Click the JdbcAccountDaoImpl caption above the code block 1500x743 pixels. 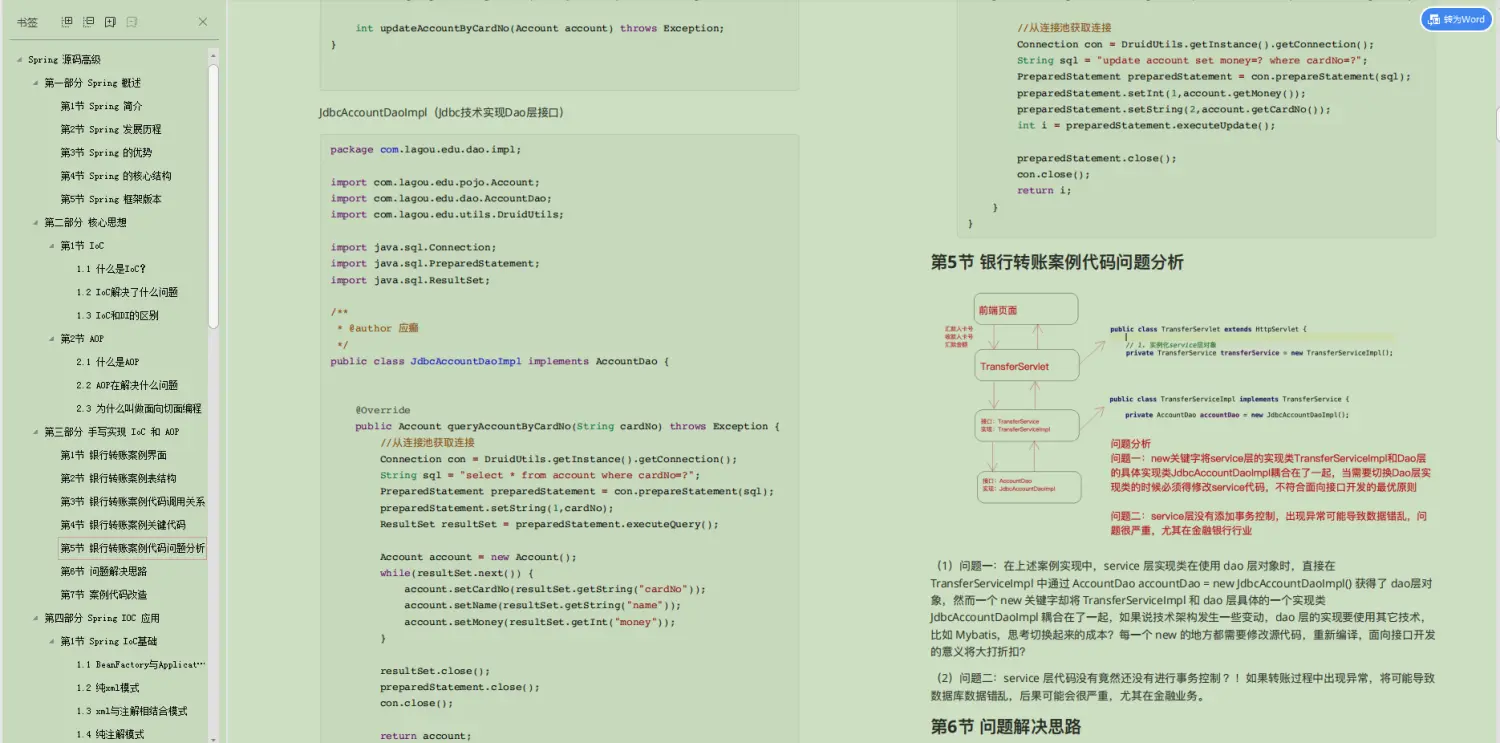(x=442, y=113)
